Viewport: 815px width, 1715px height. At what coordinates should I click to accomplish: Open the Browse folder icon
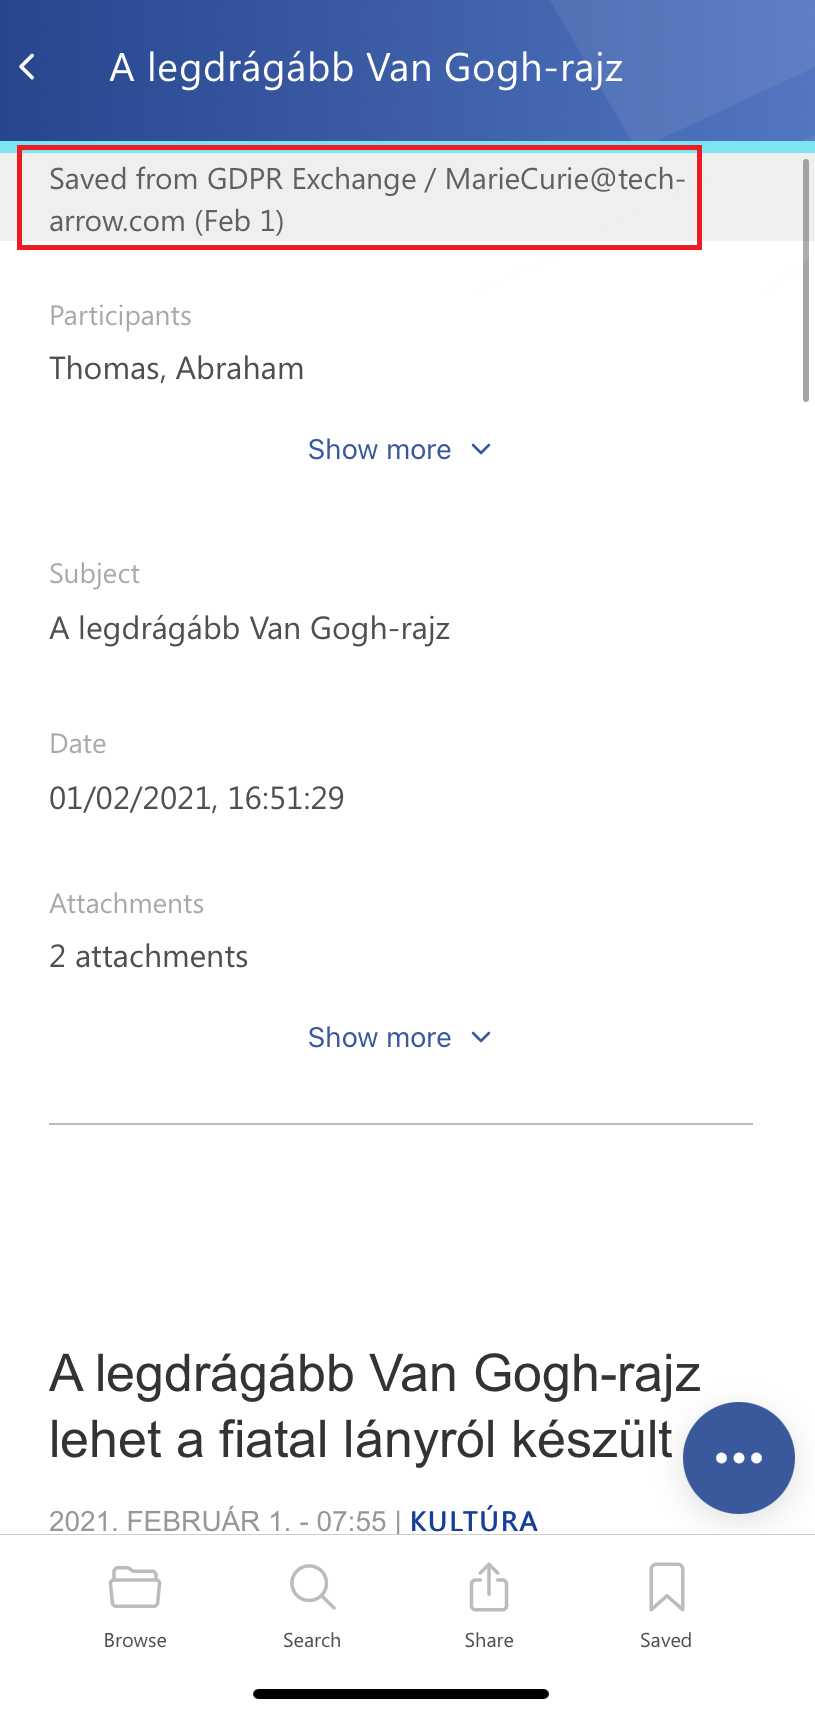point(135,1587)
